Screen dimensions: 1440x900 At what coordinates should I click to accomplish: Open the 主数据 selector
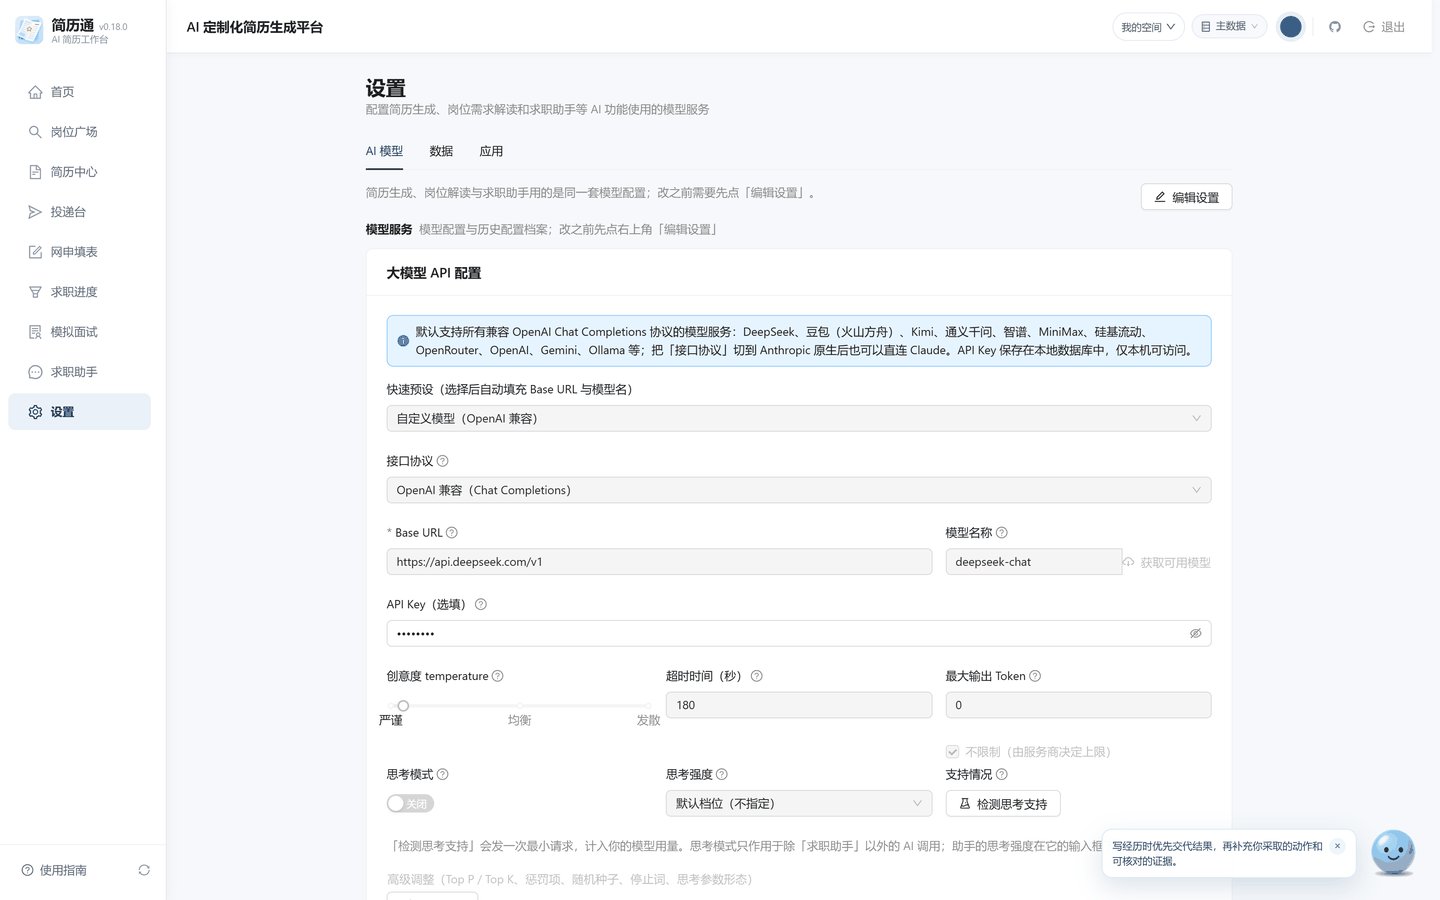coord(1229,27)
